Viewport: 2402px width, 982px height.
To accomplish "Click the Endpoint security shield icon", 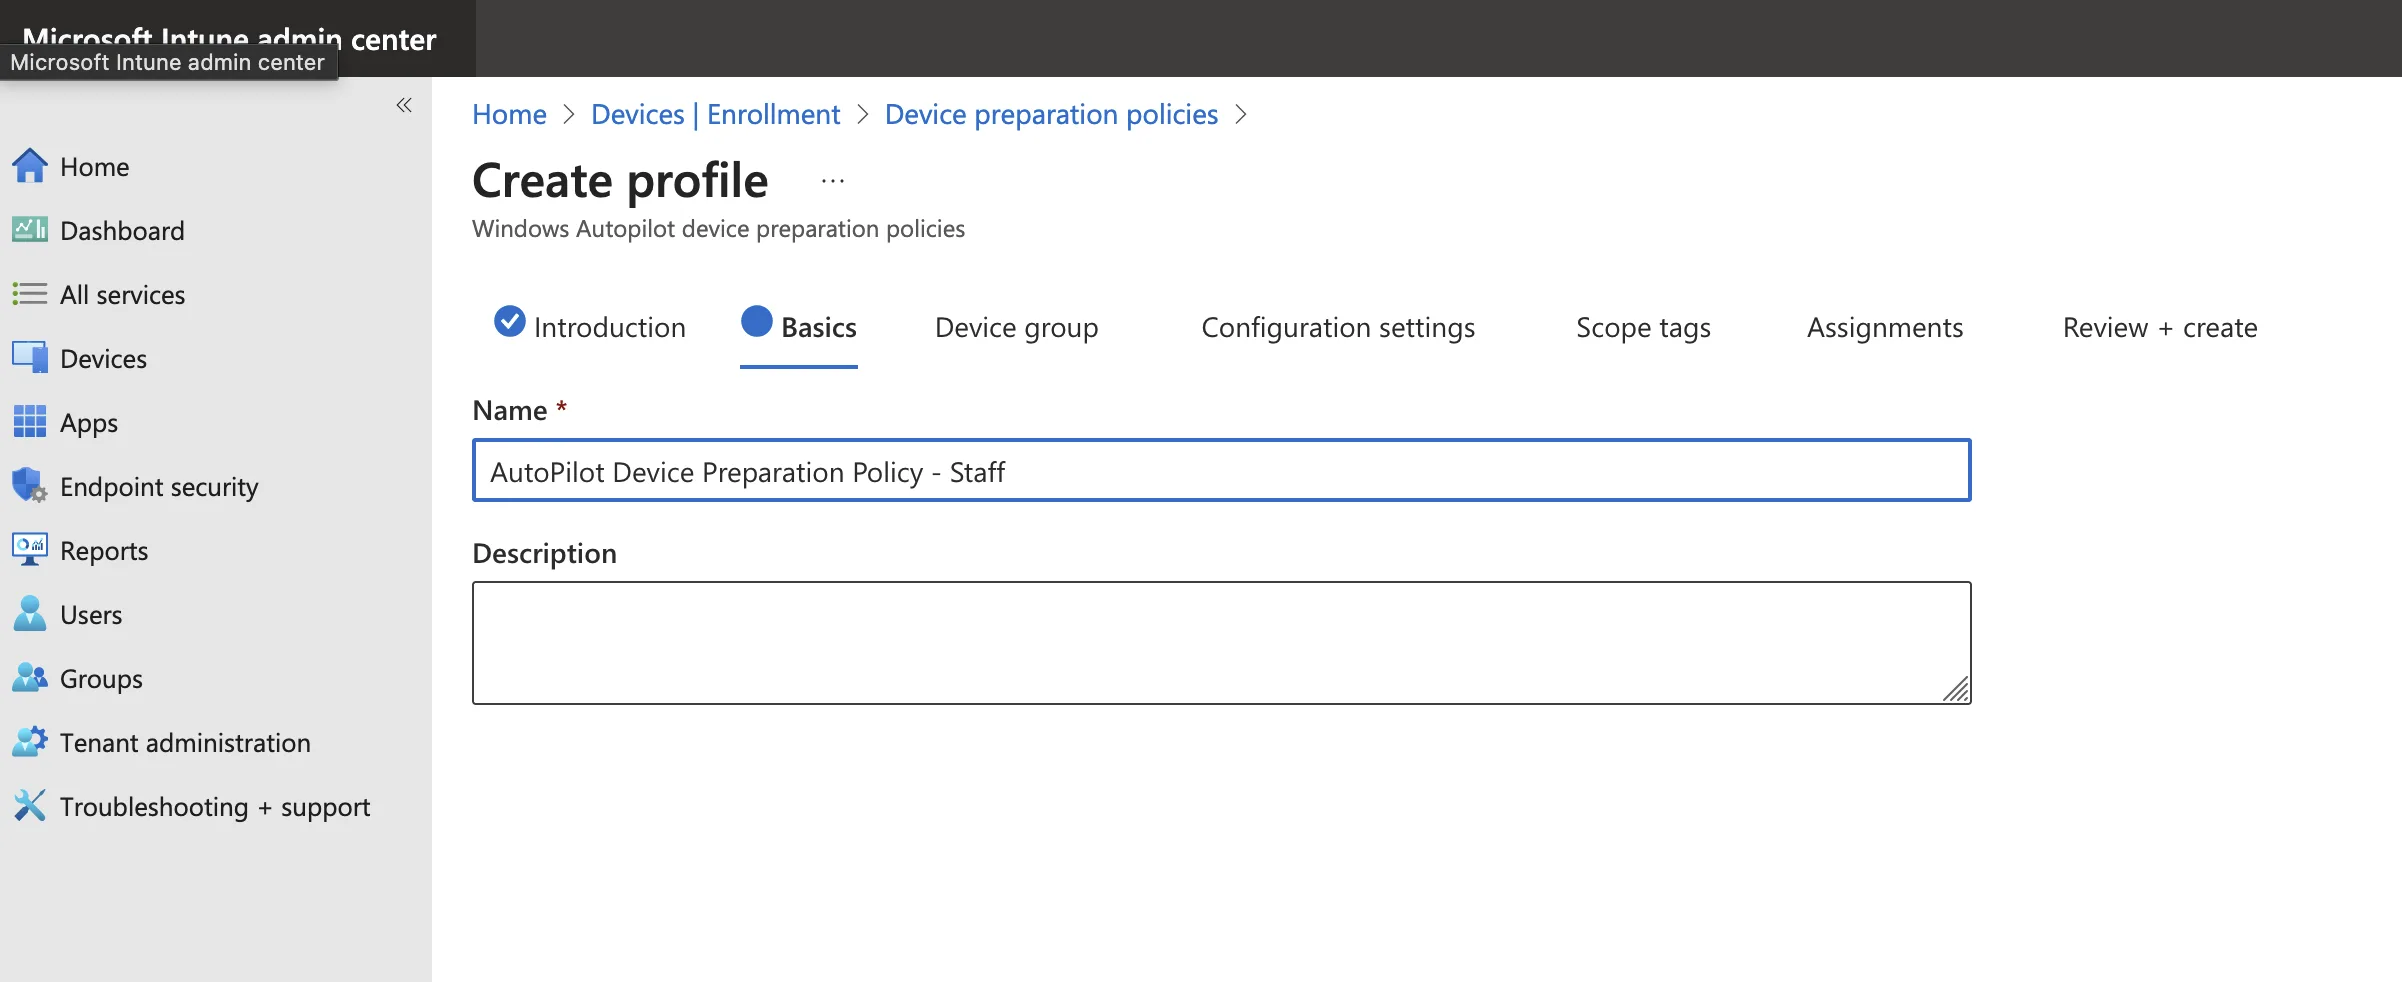I will pos(29,486).
